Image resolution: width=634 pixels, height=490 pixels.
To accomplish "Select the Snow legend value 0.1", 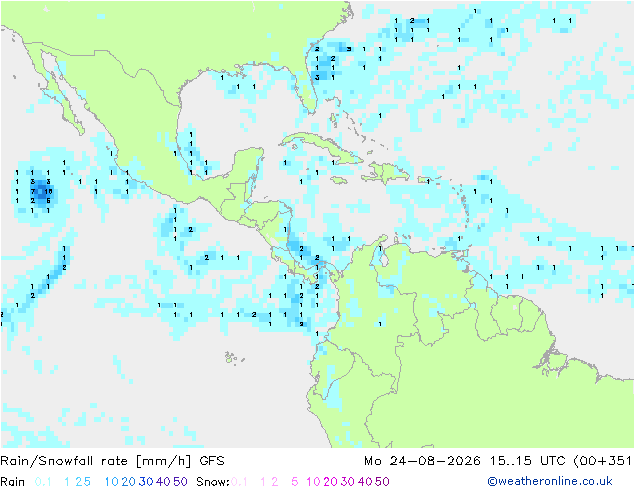I will (x=239, y=482).
